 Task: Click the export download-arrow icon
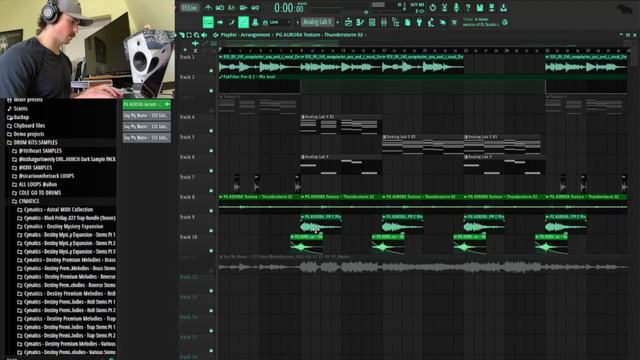504,8
